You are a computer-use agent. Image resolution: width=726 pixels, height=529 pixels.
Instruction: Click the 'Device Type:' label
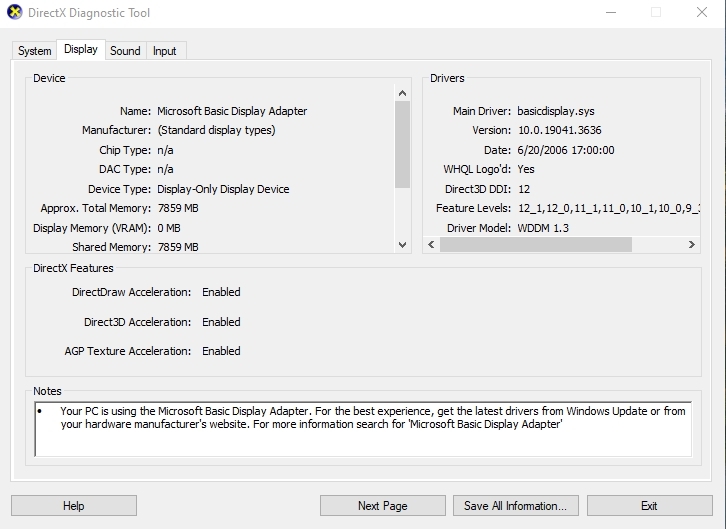[119, 189]
